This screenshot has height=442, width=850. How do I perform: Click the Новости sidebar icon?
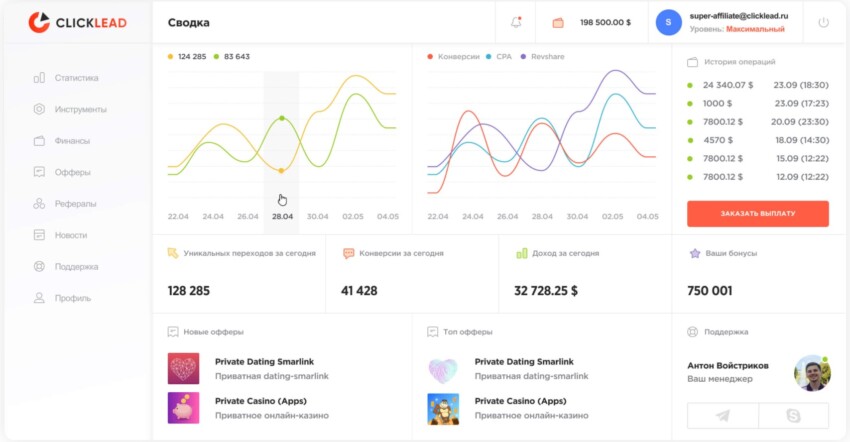39,235
